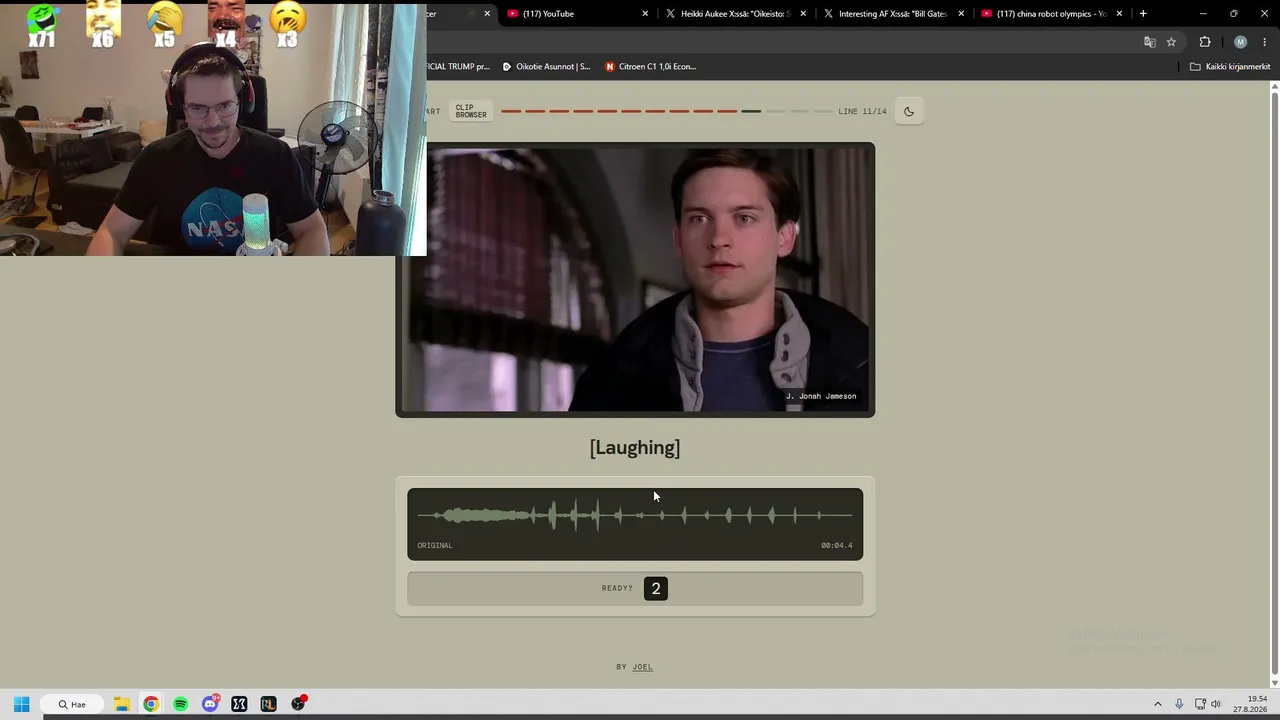This screenshot has height=720, width=1280.
Task: Expand the system tray hidden icons
Action: tap(1158, 704)
